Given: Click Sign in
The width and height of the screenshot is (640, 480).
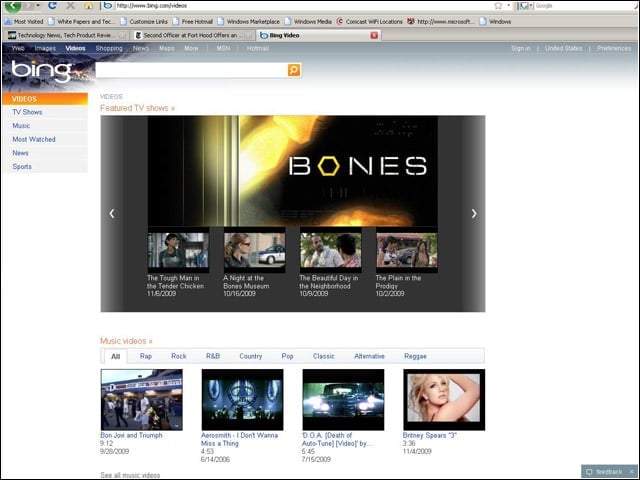Looking at the screenshot, I should (521, 48).
